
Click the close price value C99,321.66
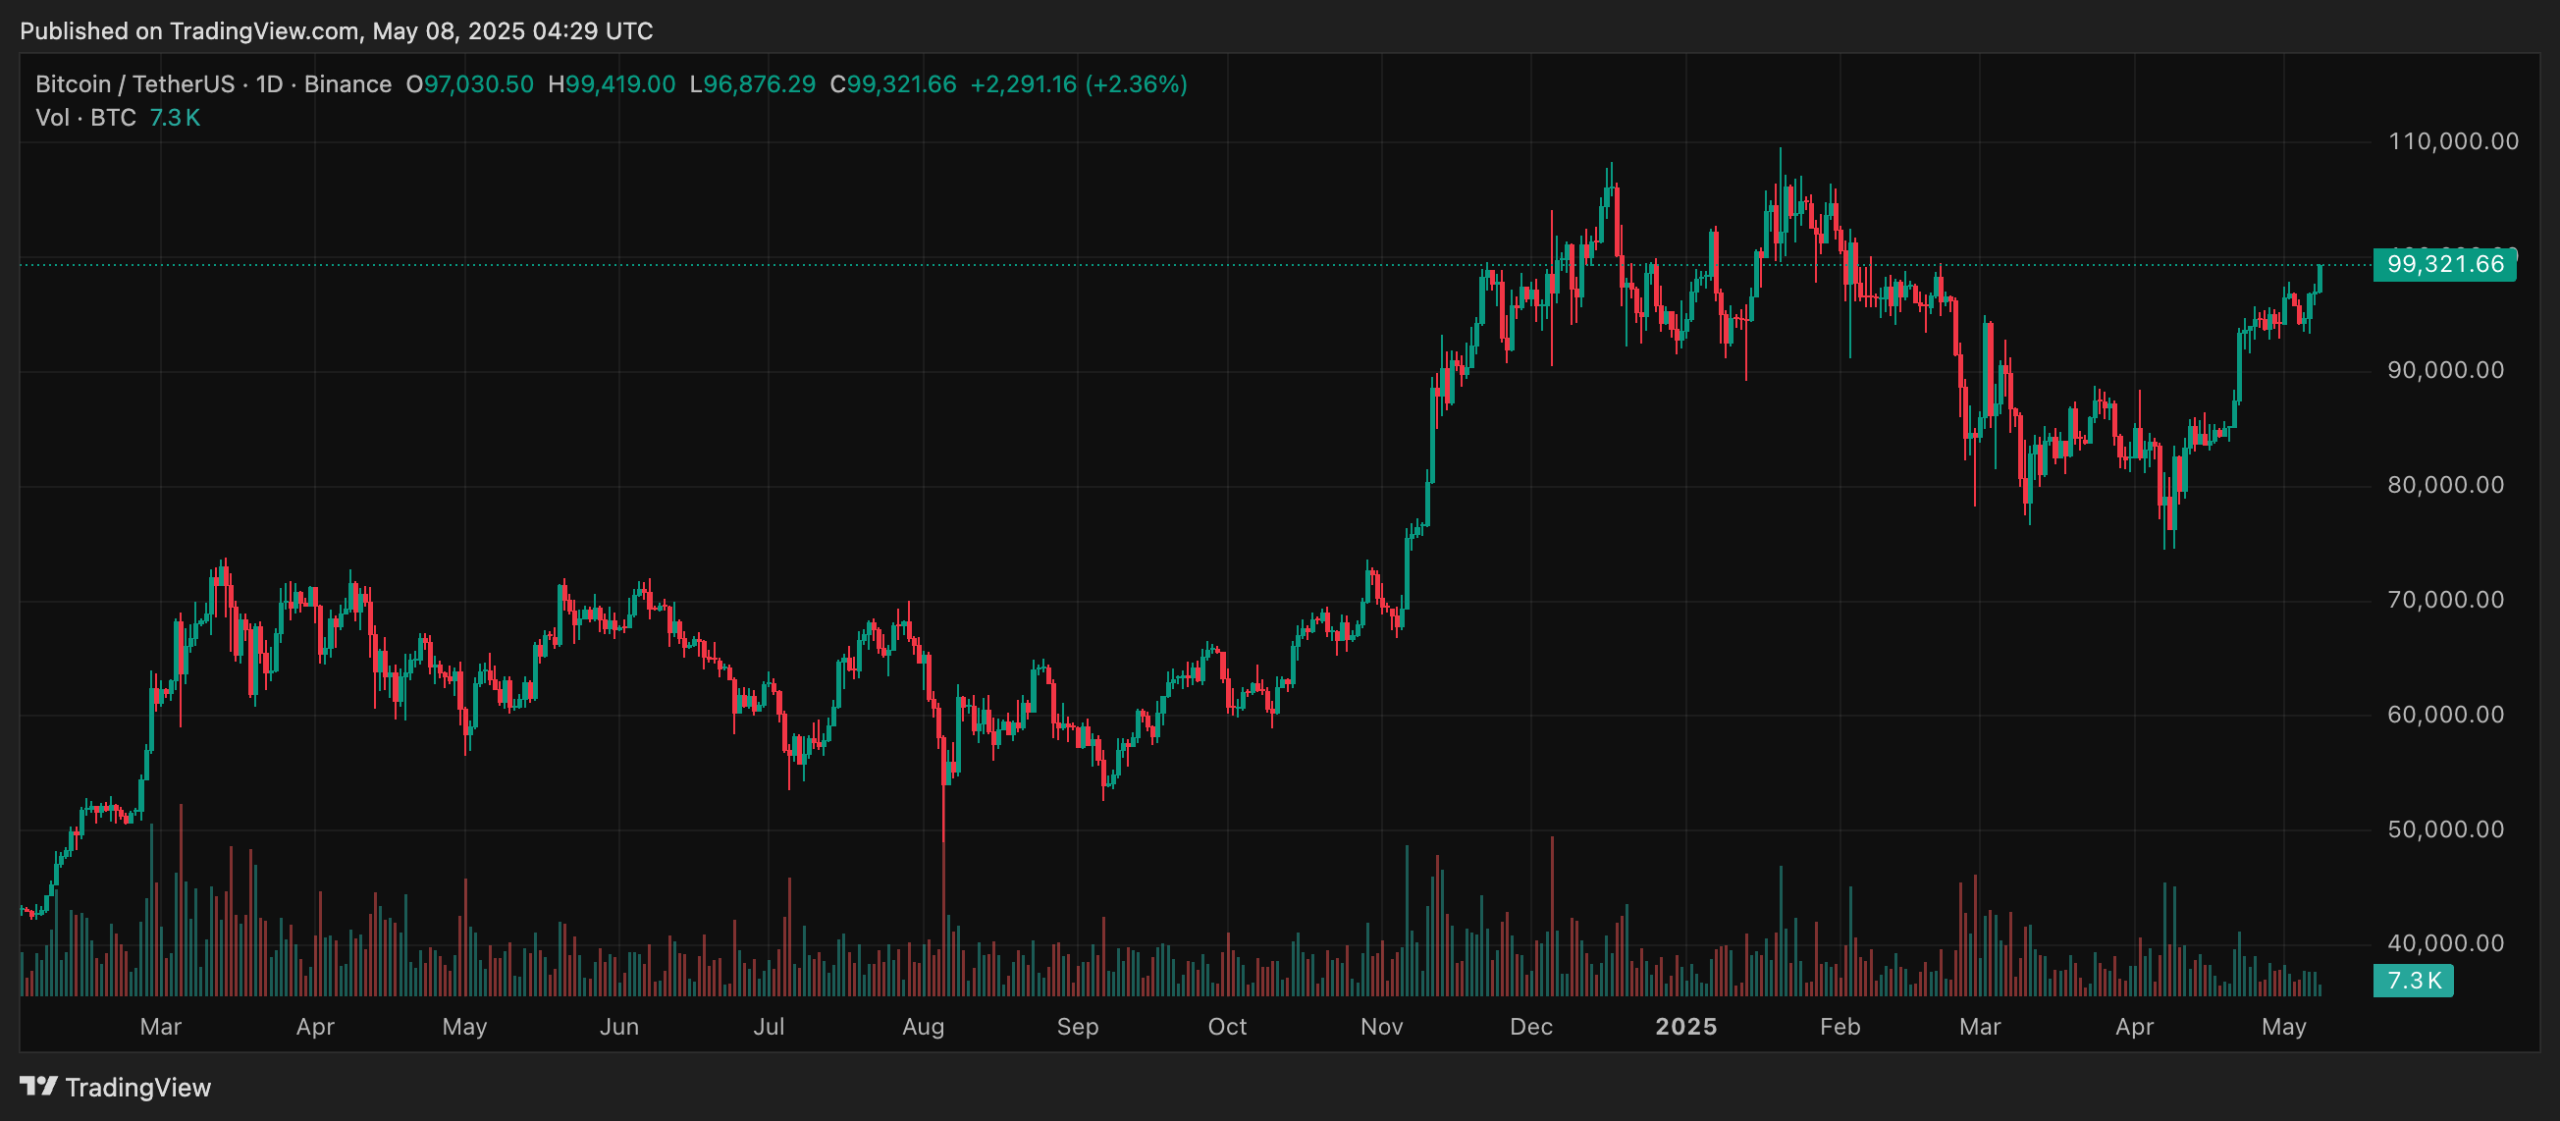(x=893, y=84)
